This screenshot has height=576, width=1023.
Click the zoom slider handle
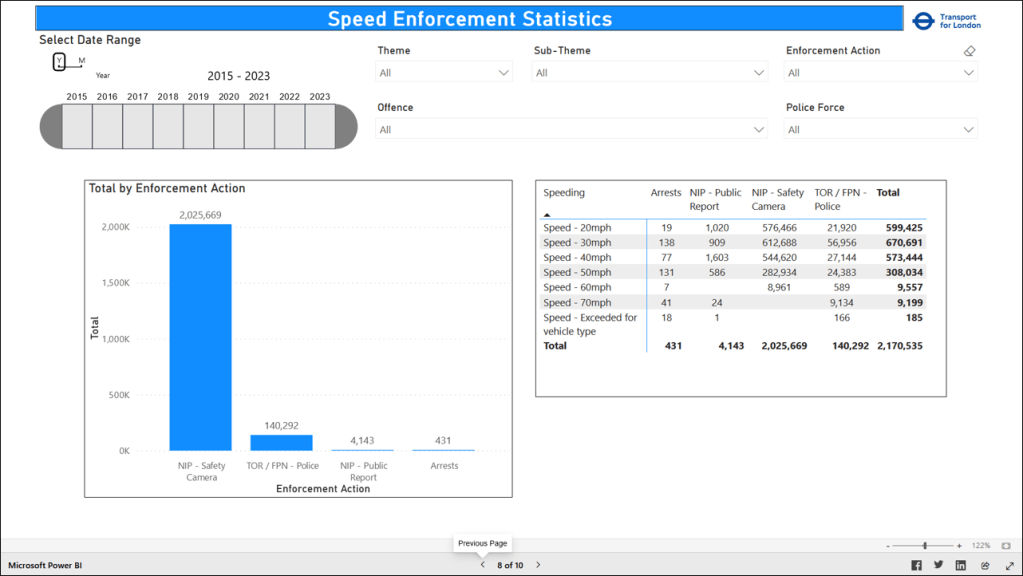pos(925,546)
